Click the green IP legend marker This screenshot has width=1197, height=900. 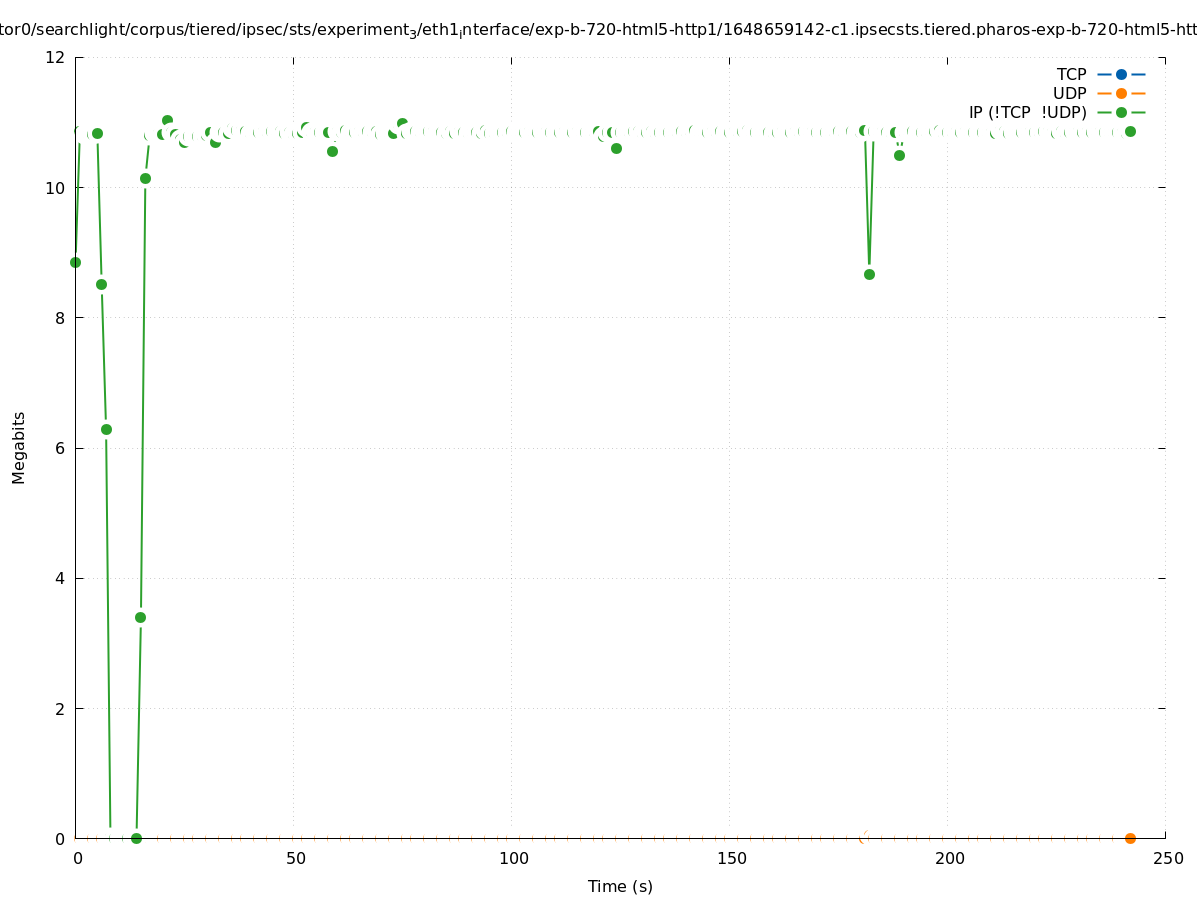click(1121, 112)
